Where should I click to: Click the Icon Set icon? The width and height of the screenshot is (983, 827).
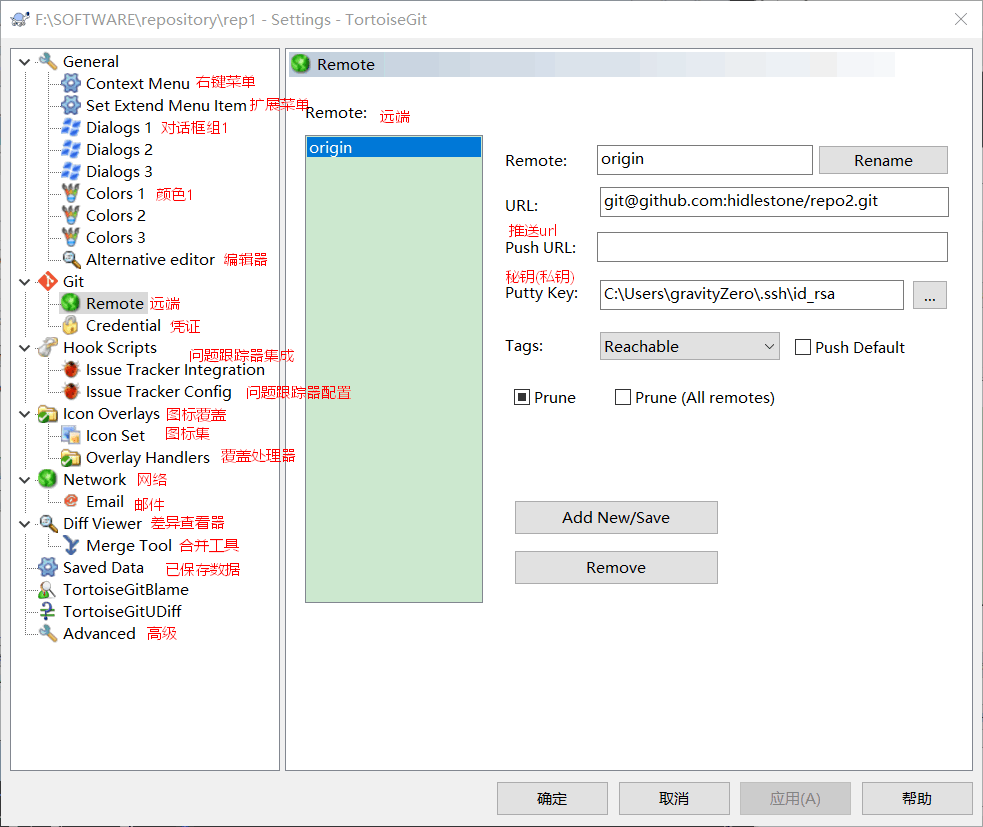pos(71,435)
